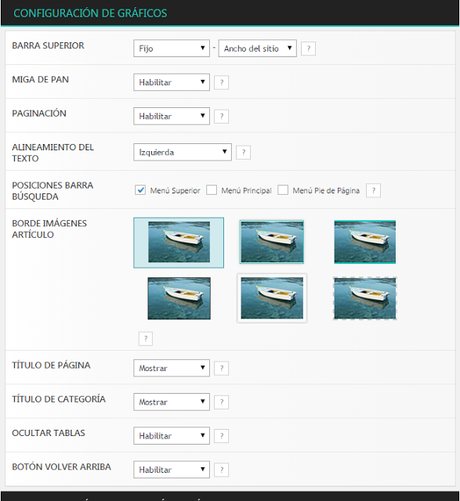The height and width of the screenshot is (501, 460).
Task: Click the Borde Imágenes Artículo label
Action: (49, 229)
